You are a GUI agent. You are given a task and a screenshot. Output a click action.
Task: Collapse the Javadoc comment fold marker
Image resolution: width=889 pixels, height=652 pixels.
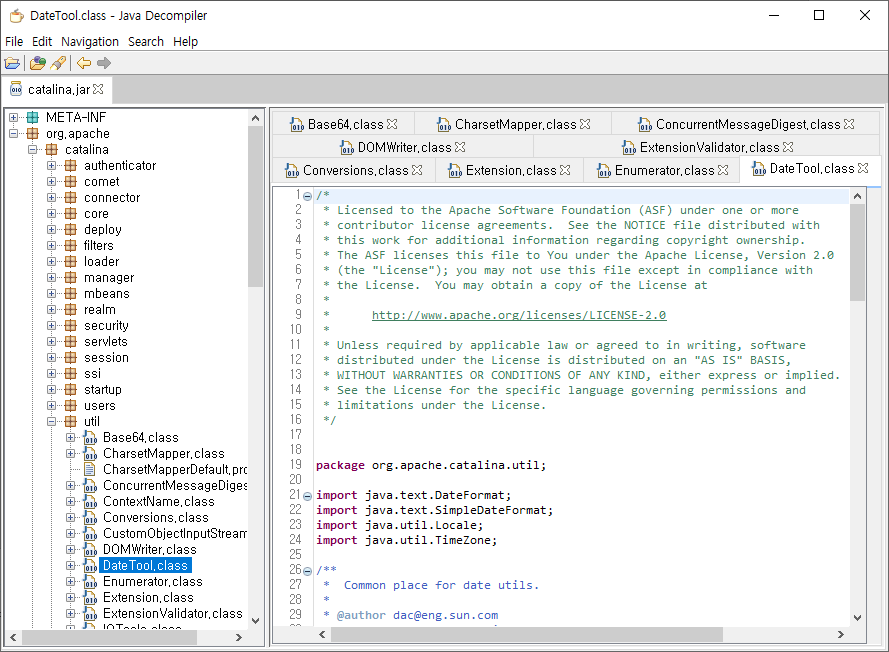pos(306,571)
